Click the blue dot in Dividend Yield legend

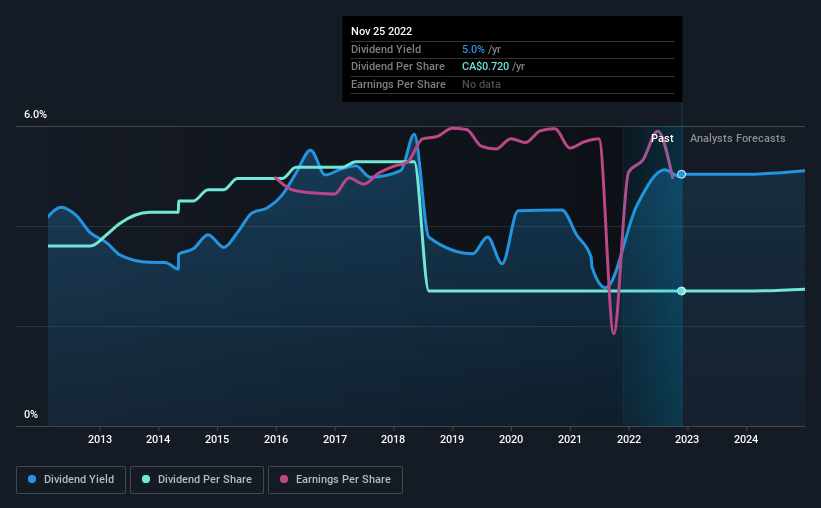(32, 479)
